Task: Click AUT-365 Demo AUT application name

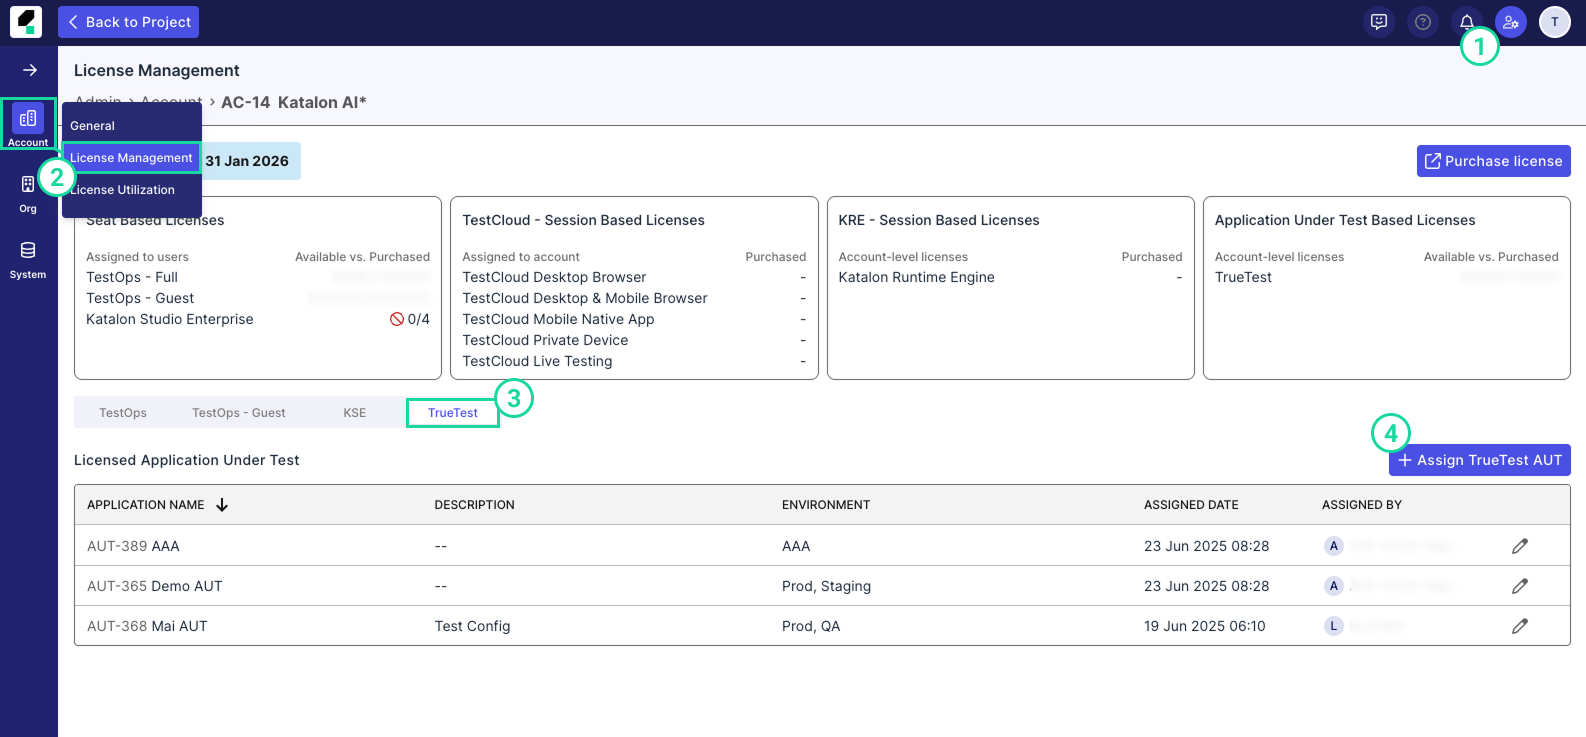Action: click(155, 586)
